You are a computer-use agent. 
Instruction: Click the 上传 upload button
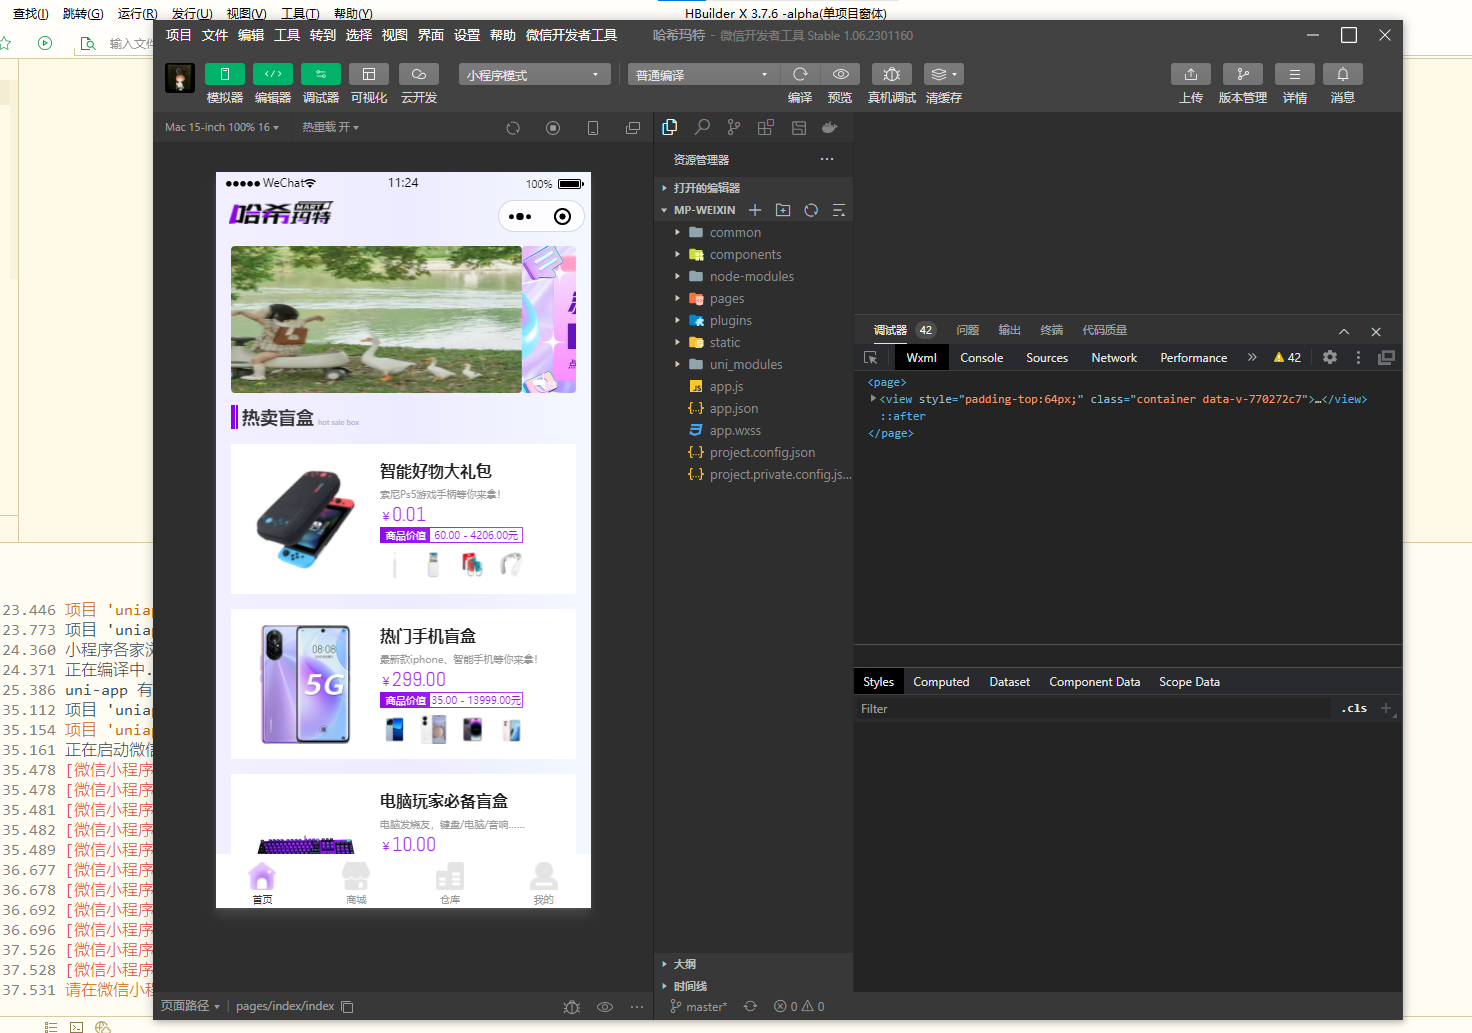coord(1191,74)
